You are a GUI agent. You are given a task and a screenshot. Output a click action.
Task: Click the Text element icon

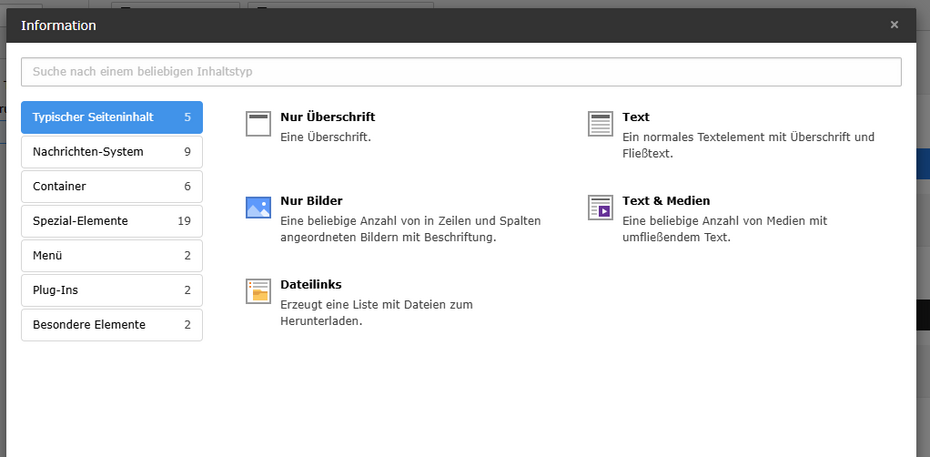pyautogui.click(x=600, y=124)
